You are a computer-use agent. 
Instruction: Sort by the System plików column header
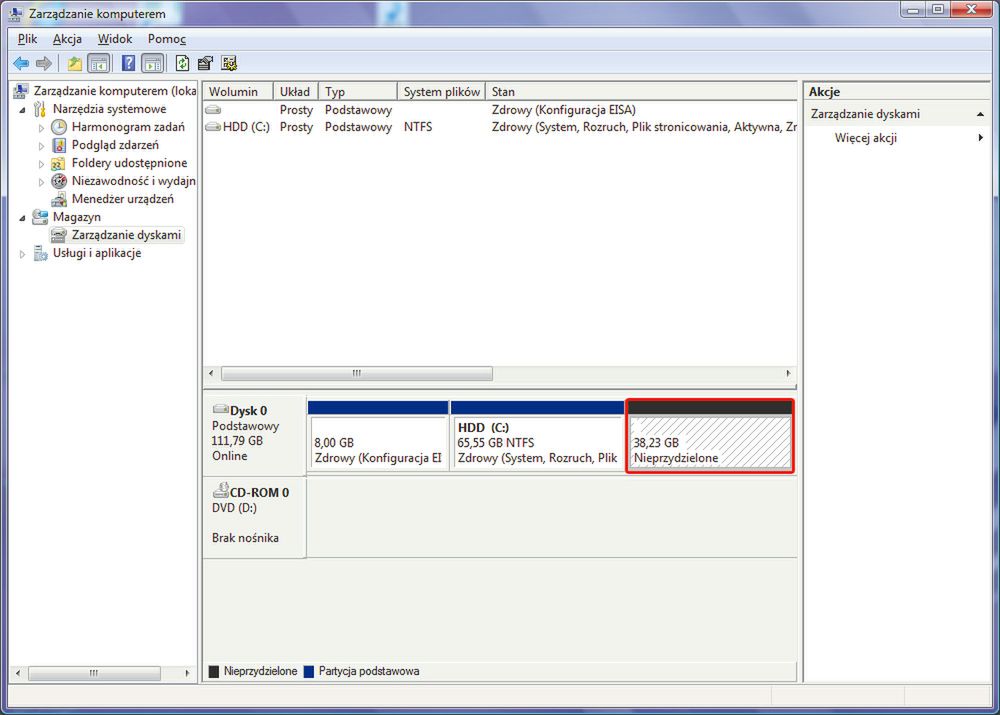pos(441,92)
